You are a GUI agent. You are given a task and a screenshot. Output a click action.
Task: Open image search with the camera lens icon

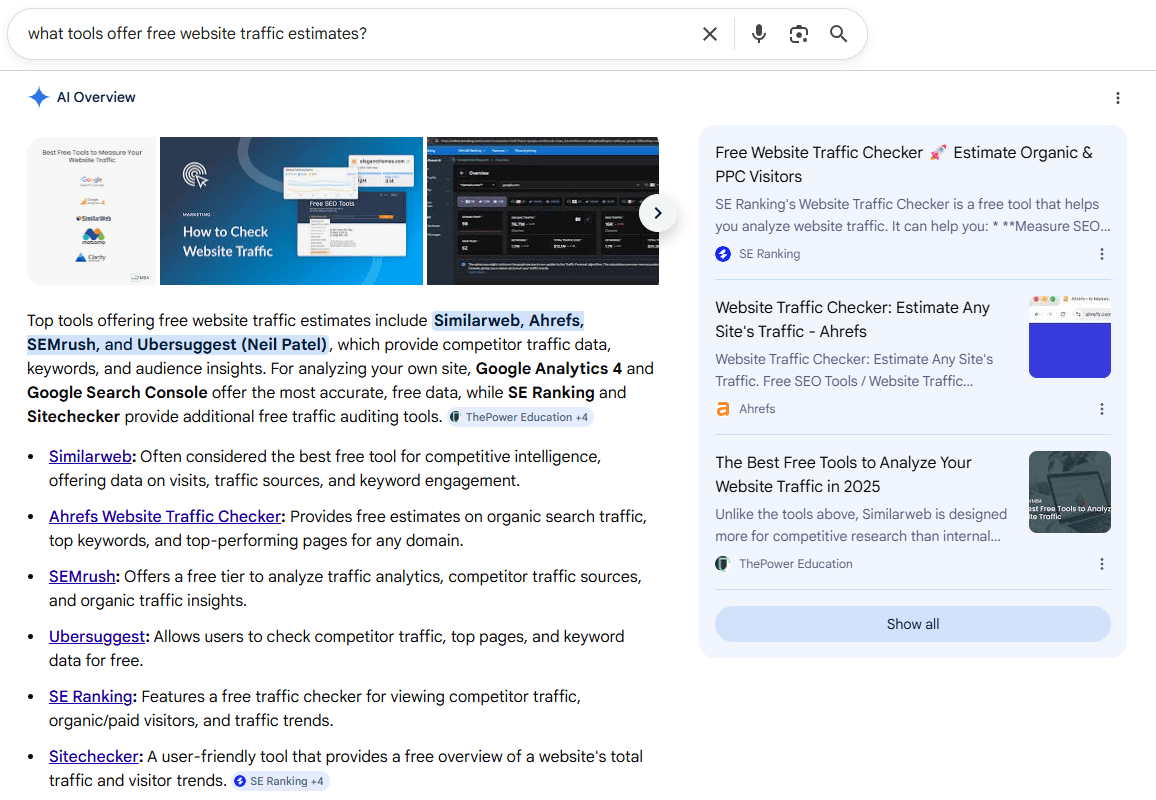pos(798,34)
